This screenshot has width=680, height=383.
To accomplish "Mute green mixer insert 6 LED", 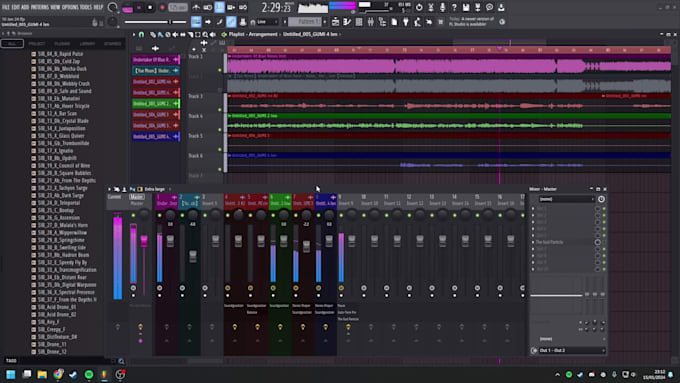I will tap(273, 215).
